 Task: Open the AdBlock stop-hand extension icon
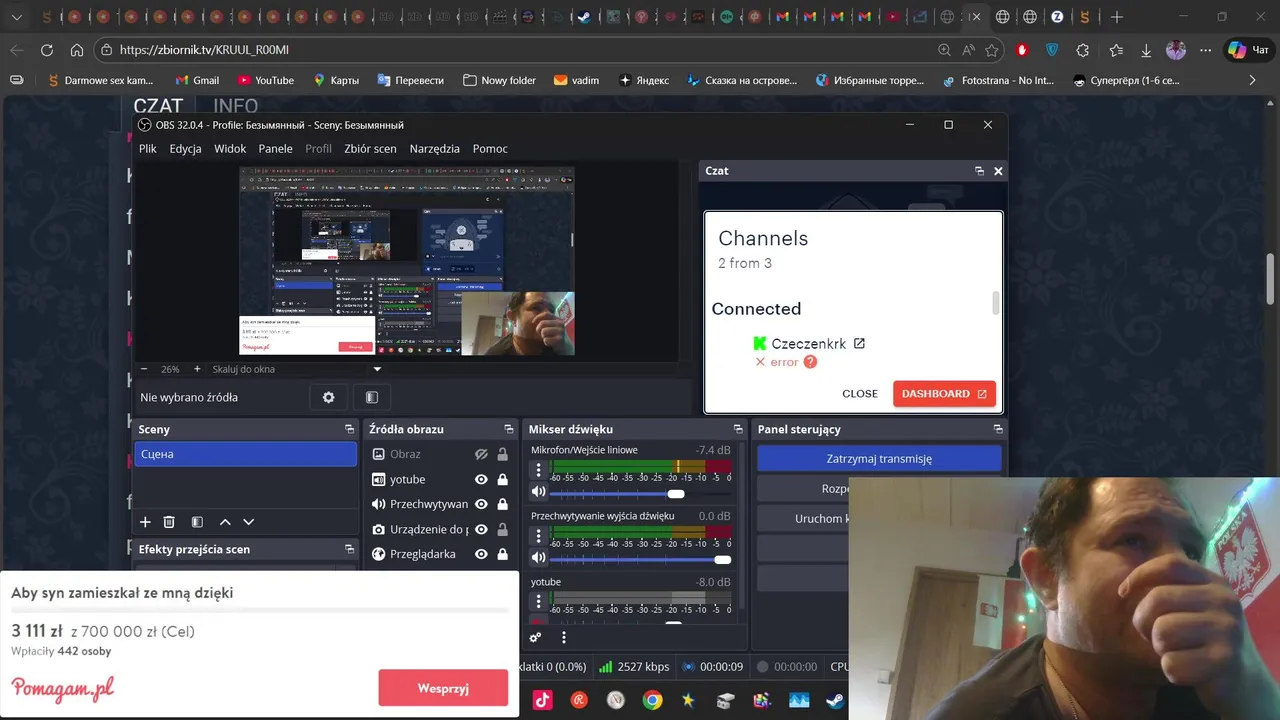[x=1022, y=50]
